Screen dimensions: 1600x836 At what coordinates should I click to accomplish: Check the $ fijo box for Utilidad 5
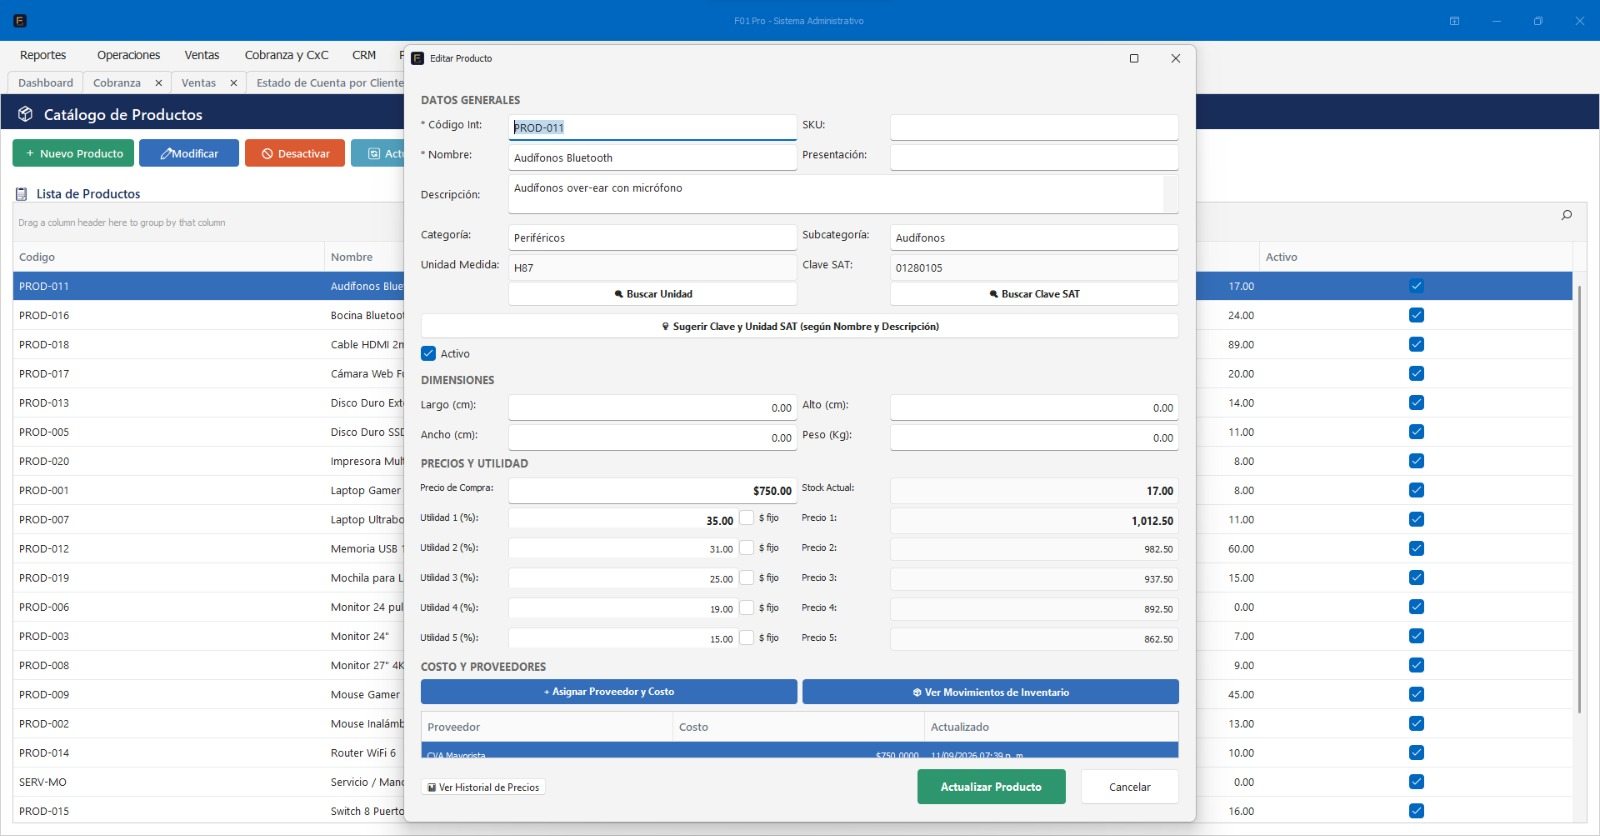(x=746, y=638)
